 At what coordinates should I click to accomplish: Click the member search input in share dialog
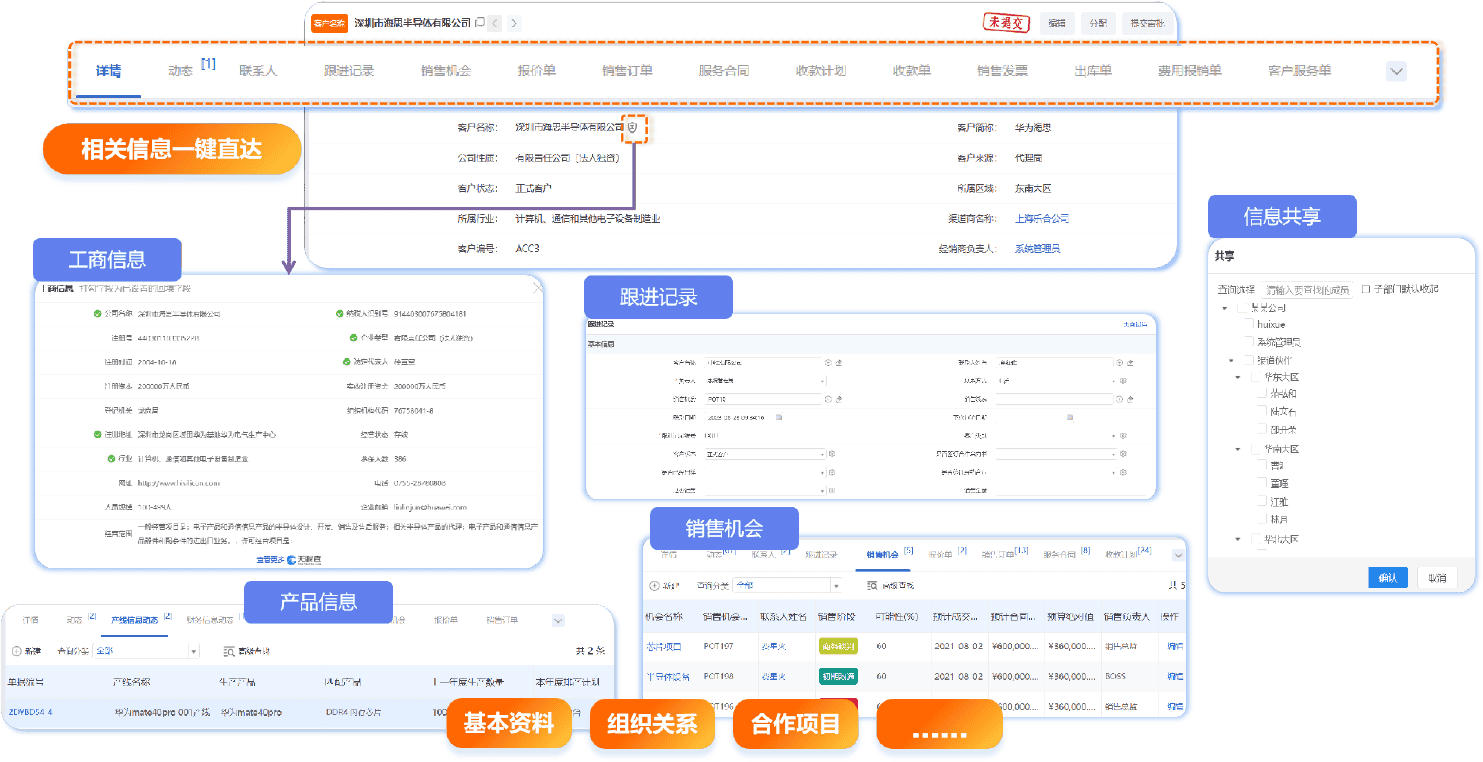coord(1307,290)
